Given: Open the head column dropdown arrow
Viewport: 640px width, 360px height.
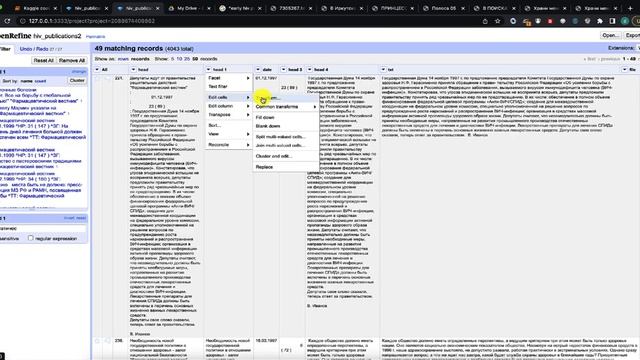Looking at the screenshot, I should click(133, 70).
